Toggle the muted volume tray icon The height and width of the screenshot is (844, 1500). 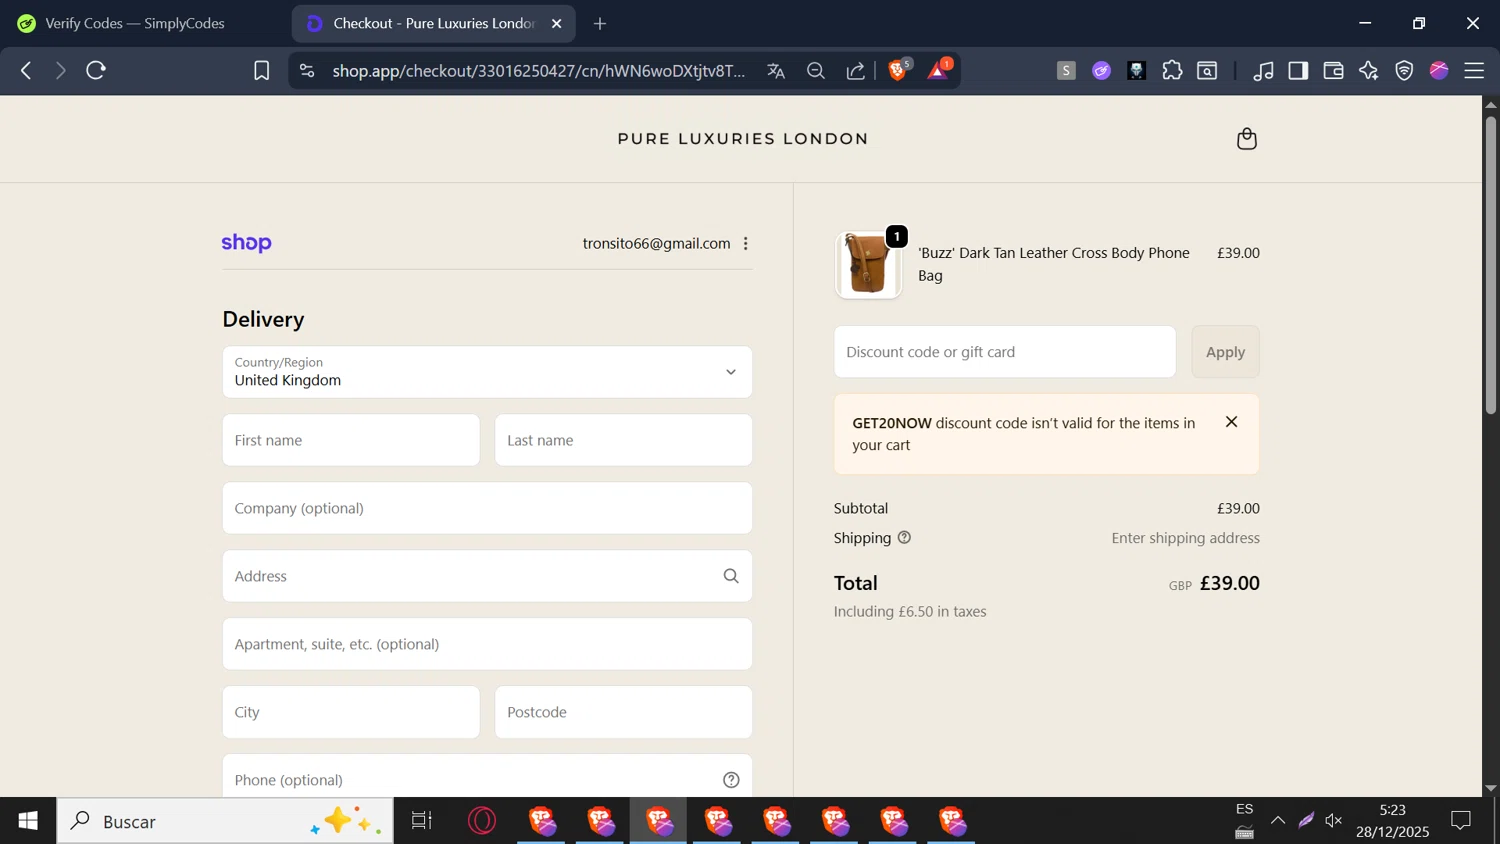coord(1334,821)
